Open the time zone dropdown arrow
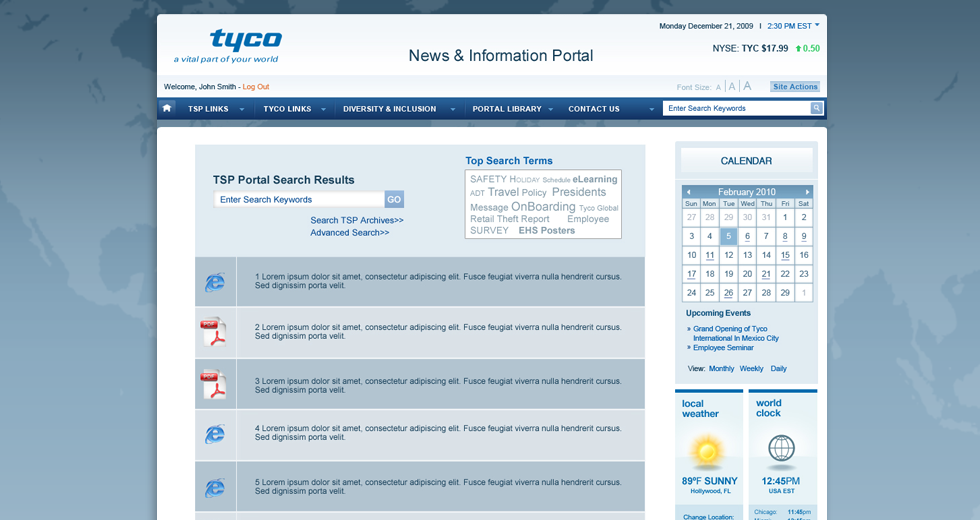Viewport: 980px width, 520px height. tap(817, 25)
